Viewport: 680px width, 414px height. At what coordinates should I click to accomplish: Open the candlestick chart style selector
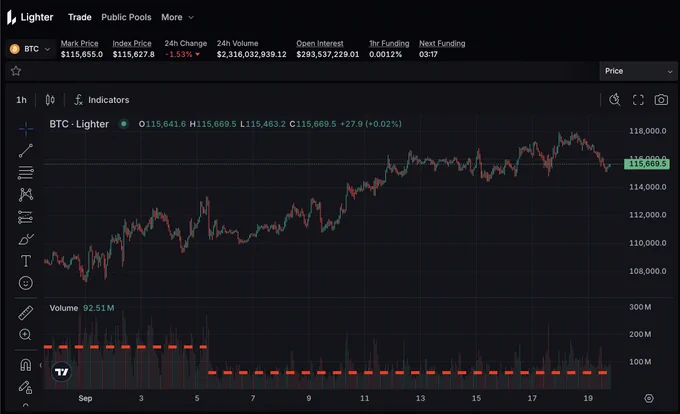tap(50, 100)
